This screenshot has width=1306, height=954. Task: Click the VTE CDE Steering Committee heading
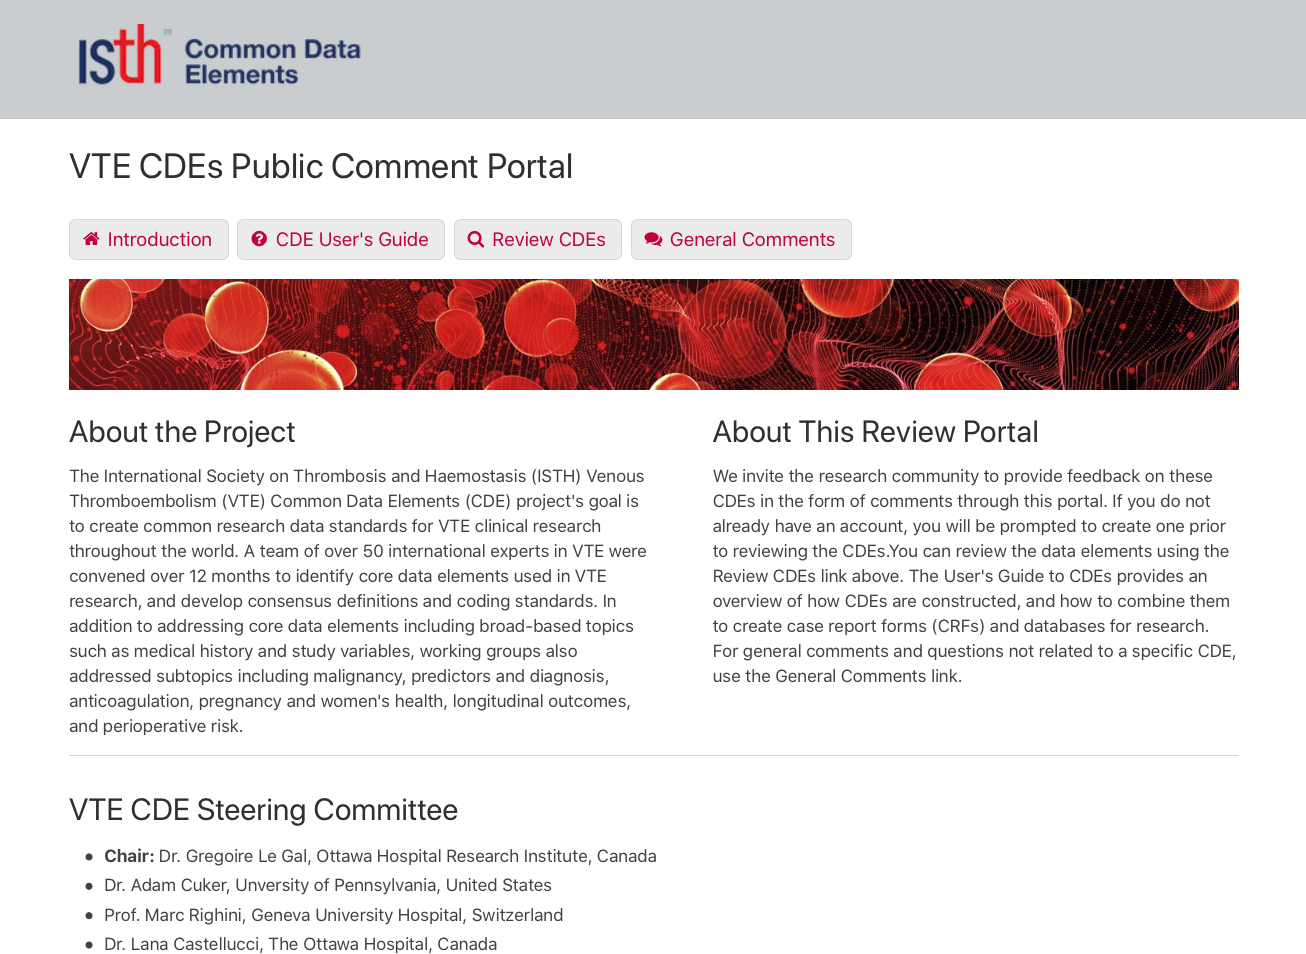coord(263,810)
